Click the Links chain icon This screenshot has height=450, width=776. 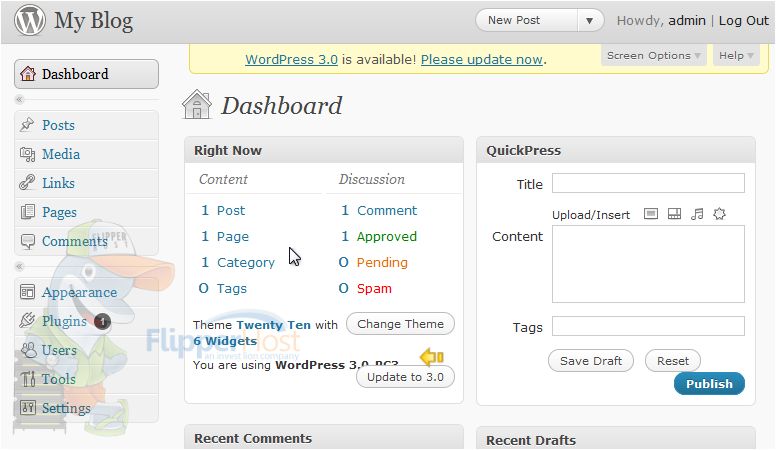pyautogui.click(x=27, y=183)
